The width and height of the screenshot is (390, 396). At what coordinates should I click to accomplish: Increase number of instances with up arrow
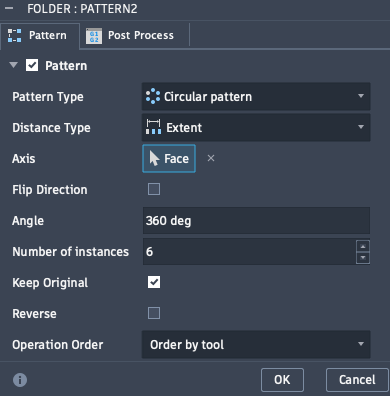click(363, 246)
